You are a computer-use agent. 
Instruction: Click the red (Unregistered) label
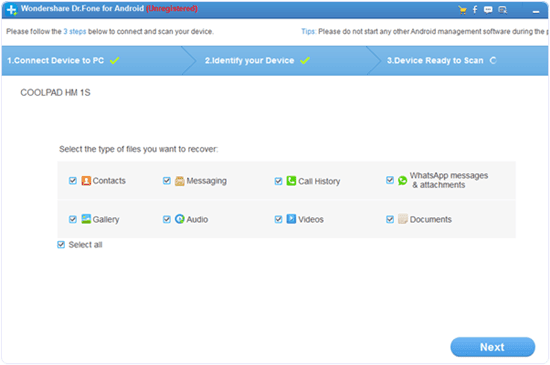point(172,9)
